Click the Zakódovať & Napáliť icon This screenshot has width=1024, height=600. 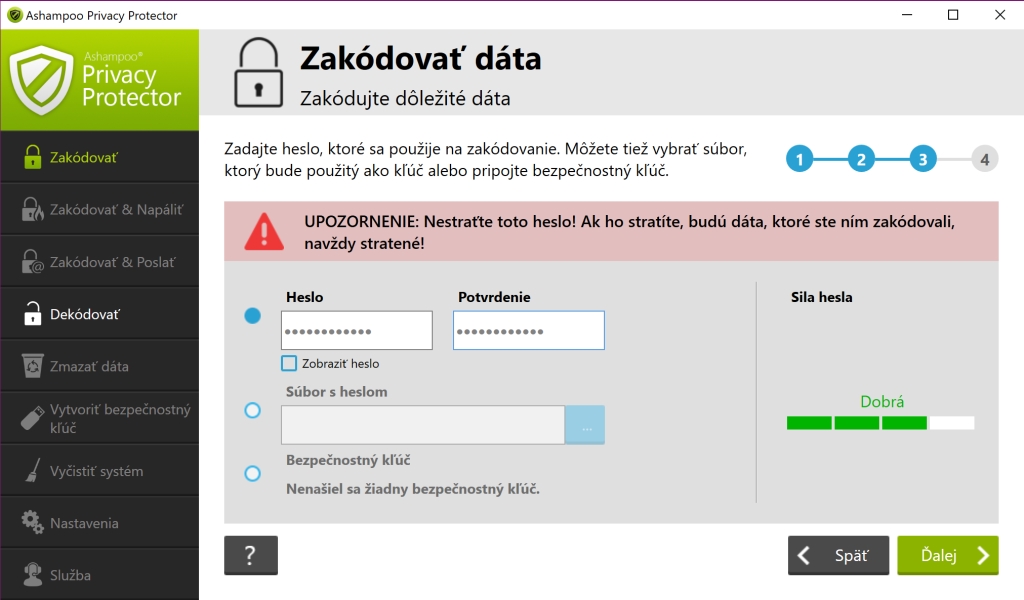[x=32, y=210]
